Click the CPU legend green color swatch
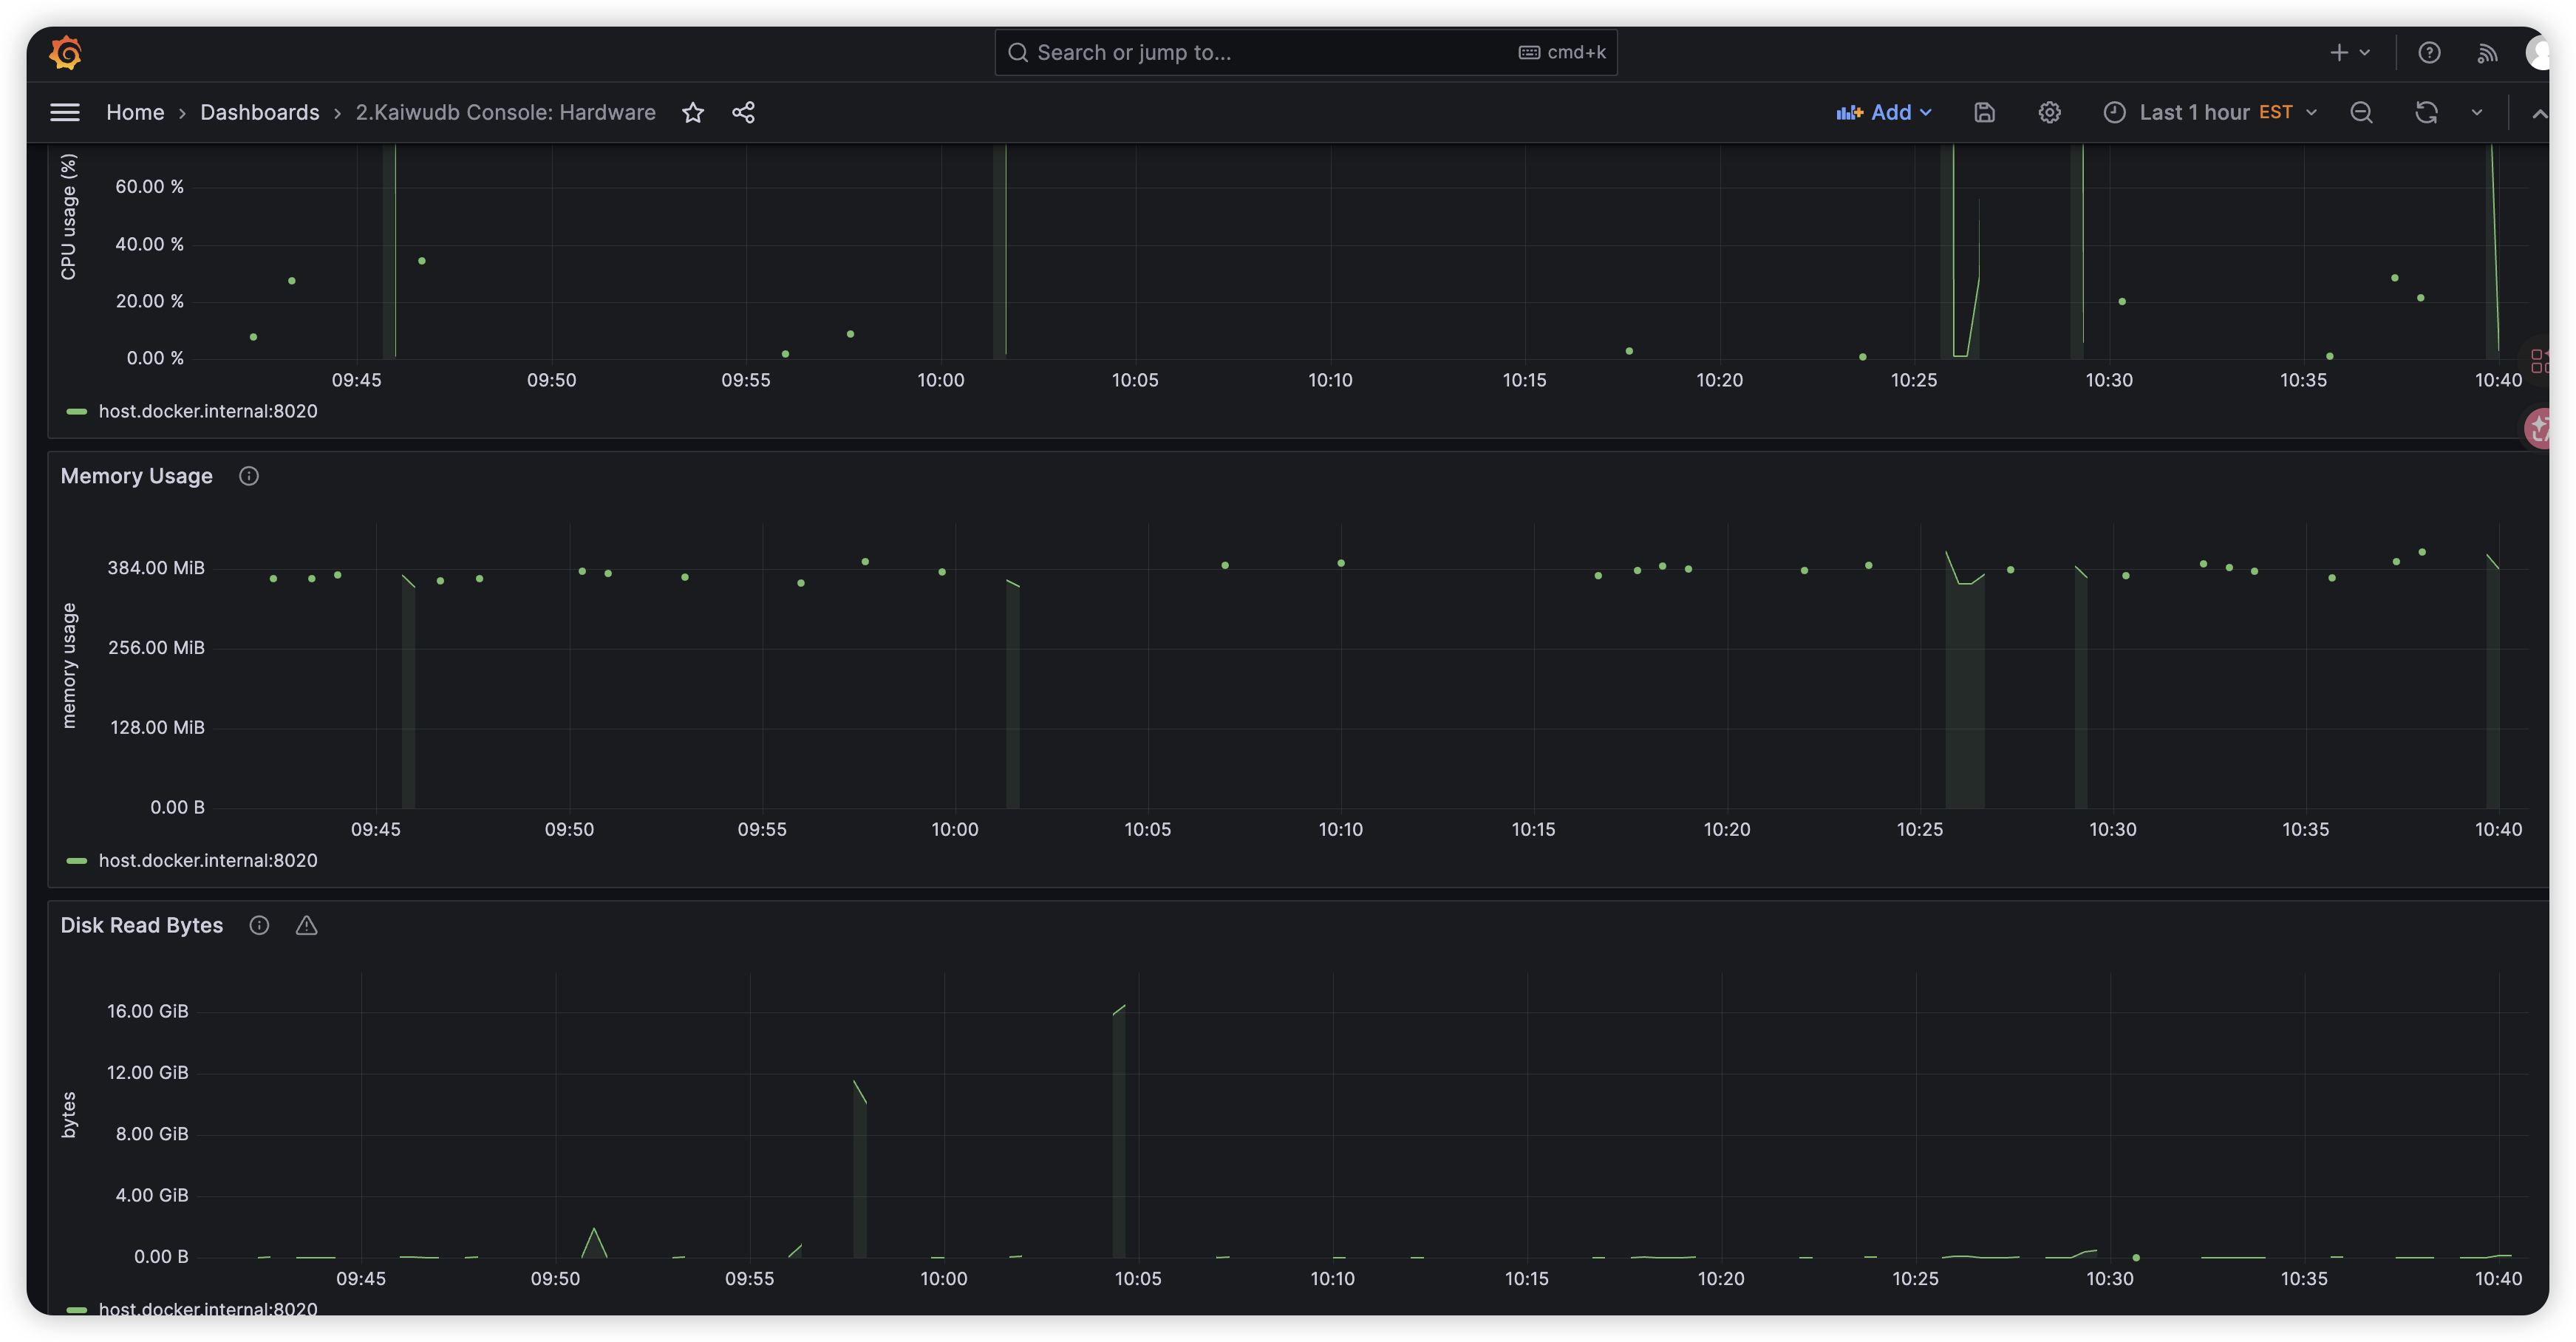 tap(76, 411)
